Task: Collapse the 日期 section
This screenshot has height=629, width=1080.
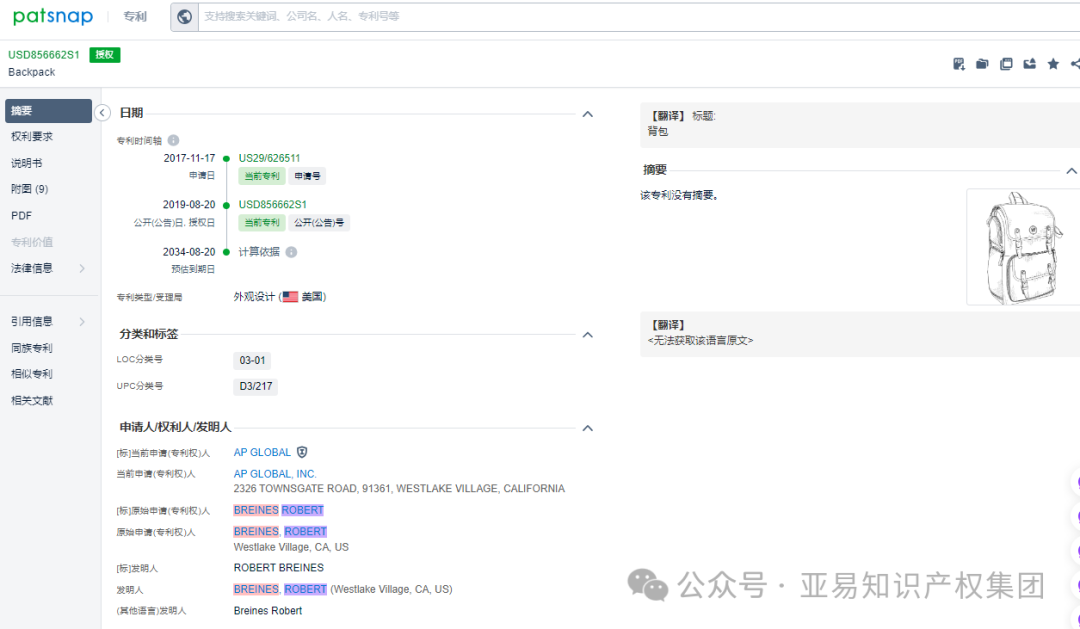Action: pos(588,114)
